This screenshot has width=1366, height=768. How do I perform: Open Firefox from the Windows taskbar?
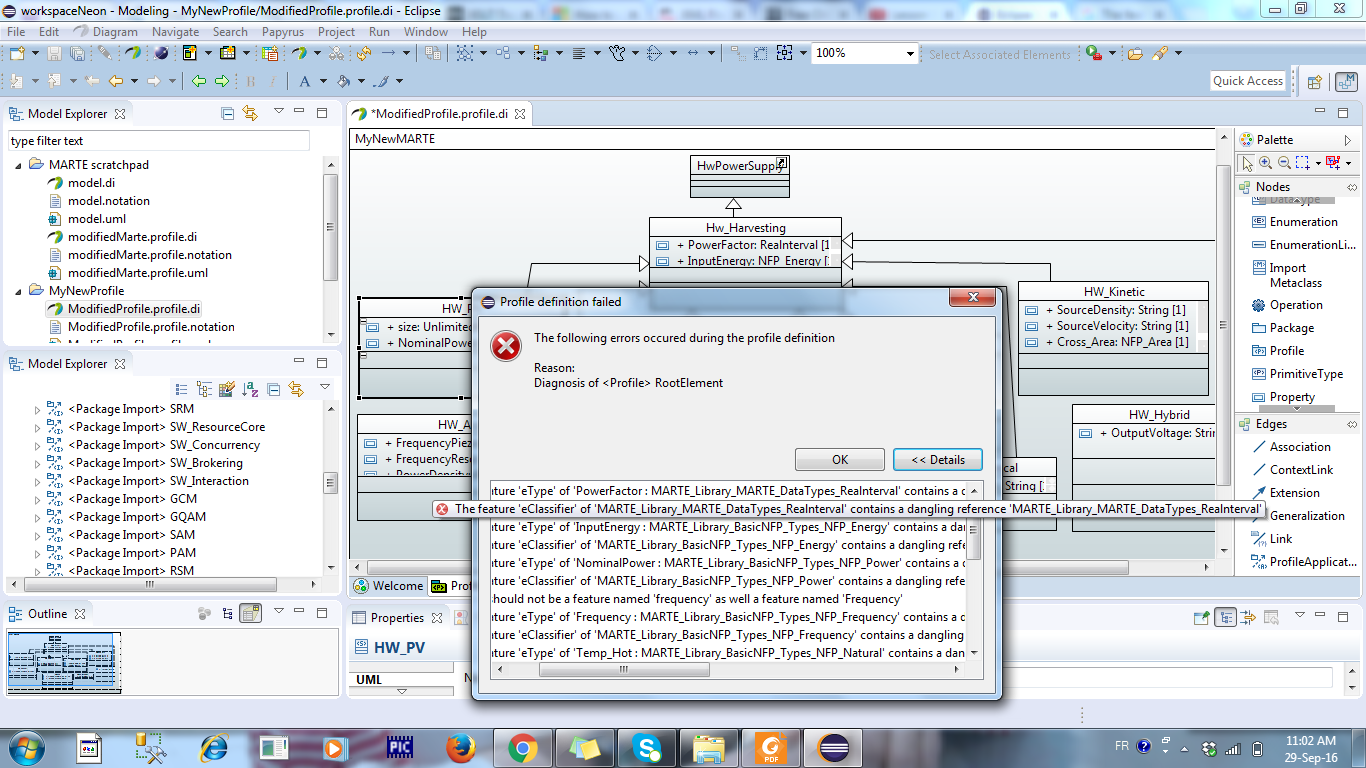click(460, 747)
